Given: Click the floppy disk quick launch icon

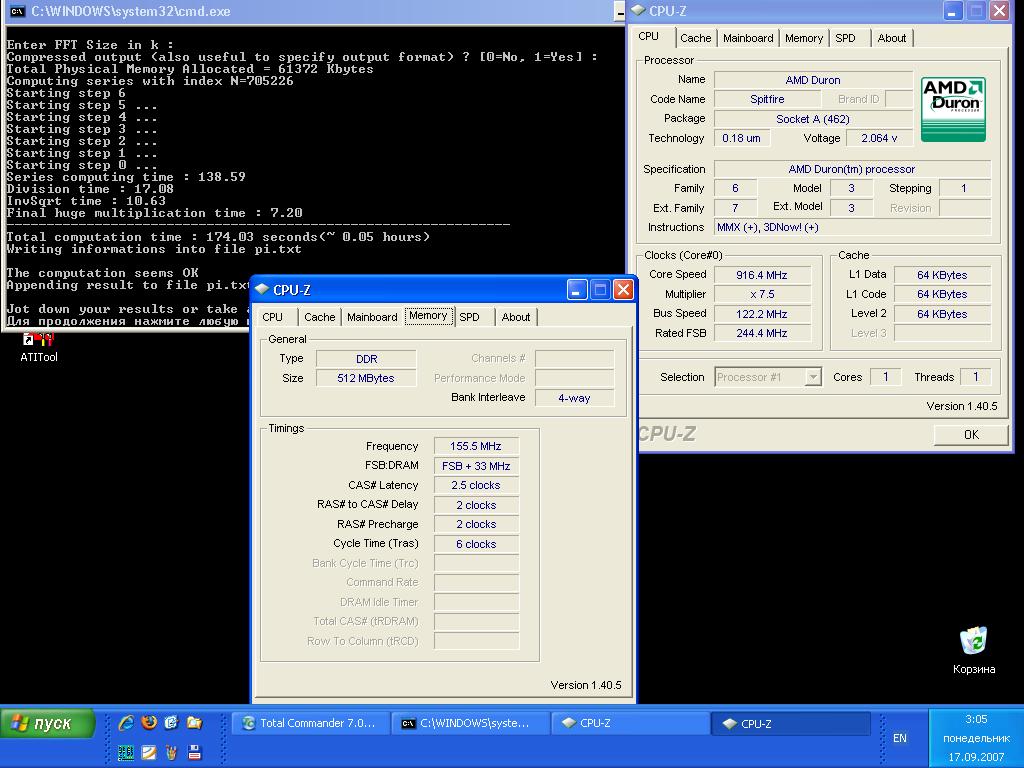Looking at the screenshot, I should (x=194, y=752).
